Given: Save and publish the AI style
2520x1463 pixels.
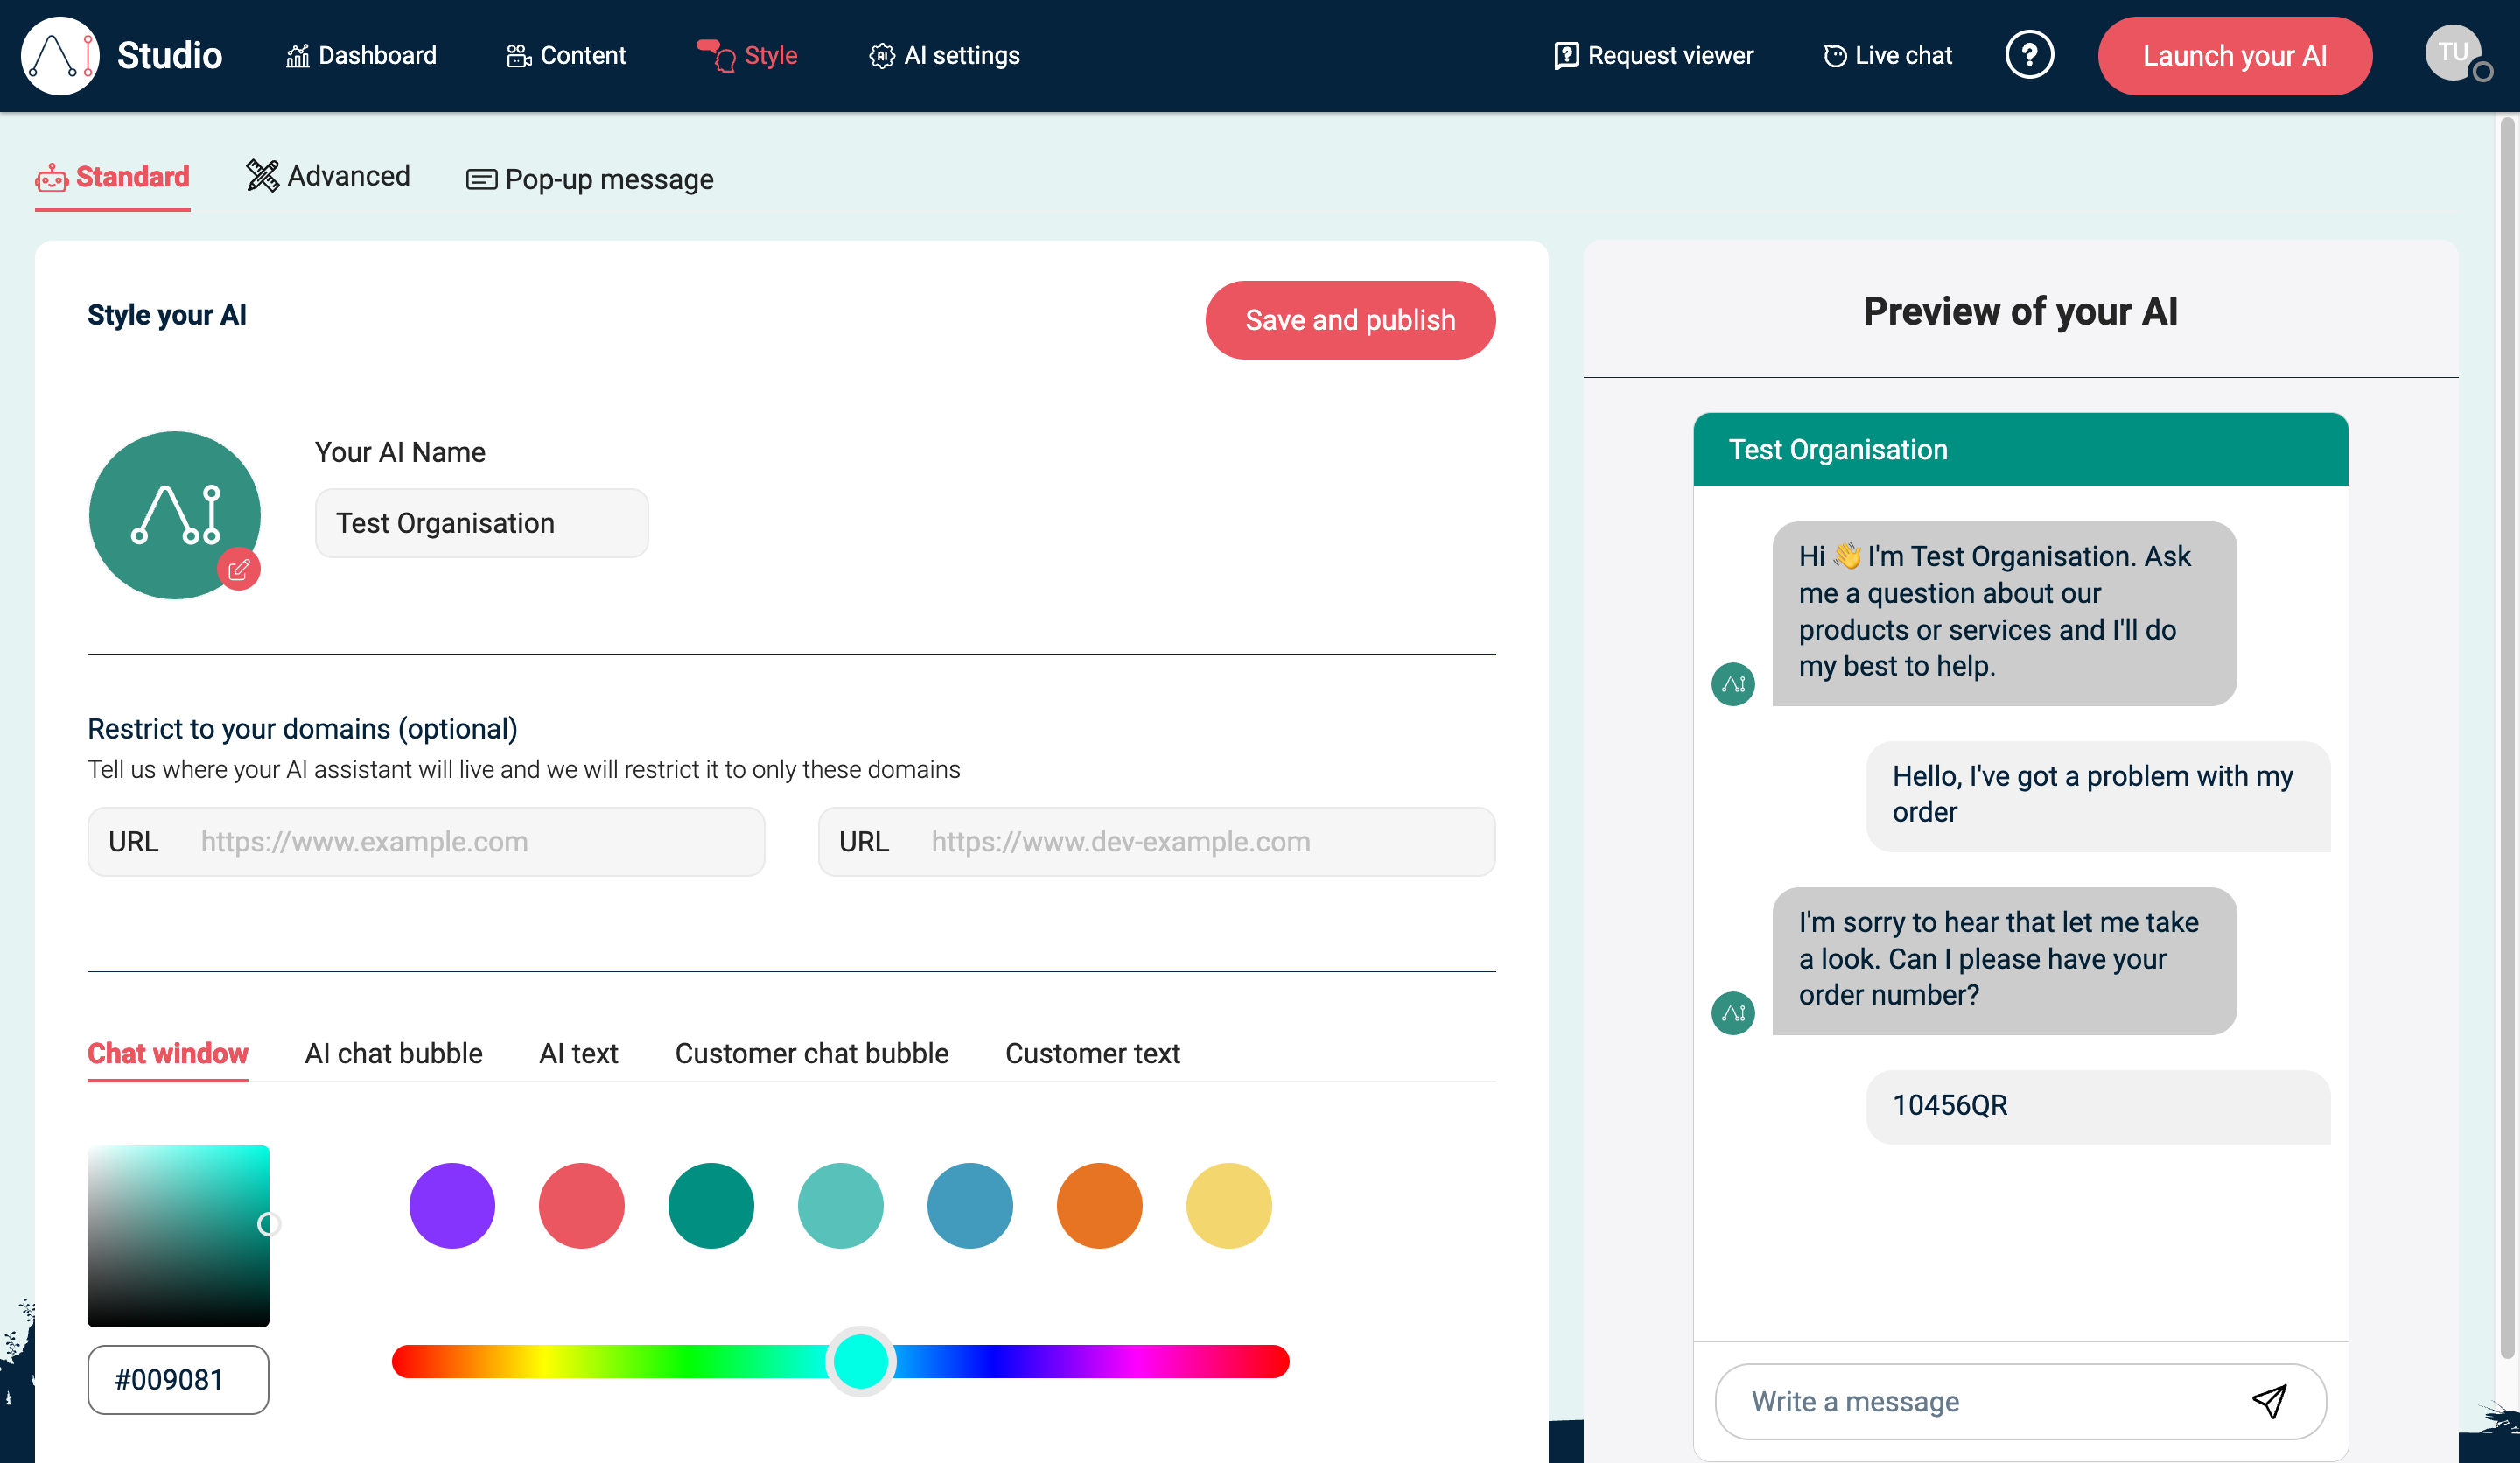Looking at the screenshot, I should pyautogui.click(x=1350, y=320).
